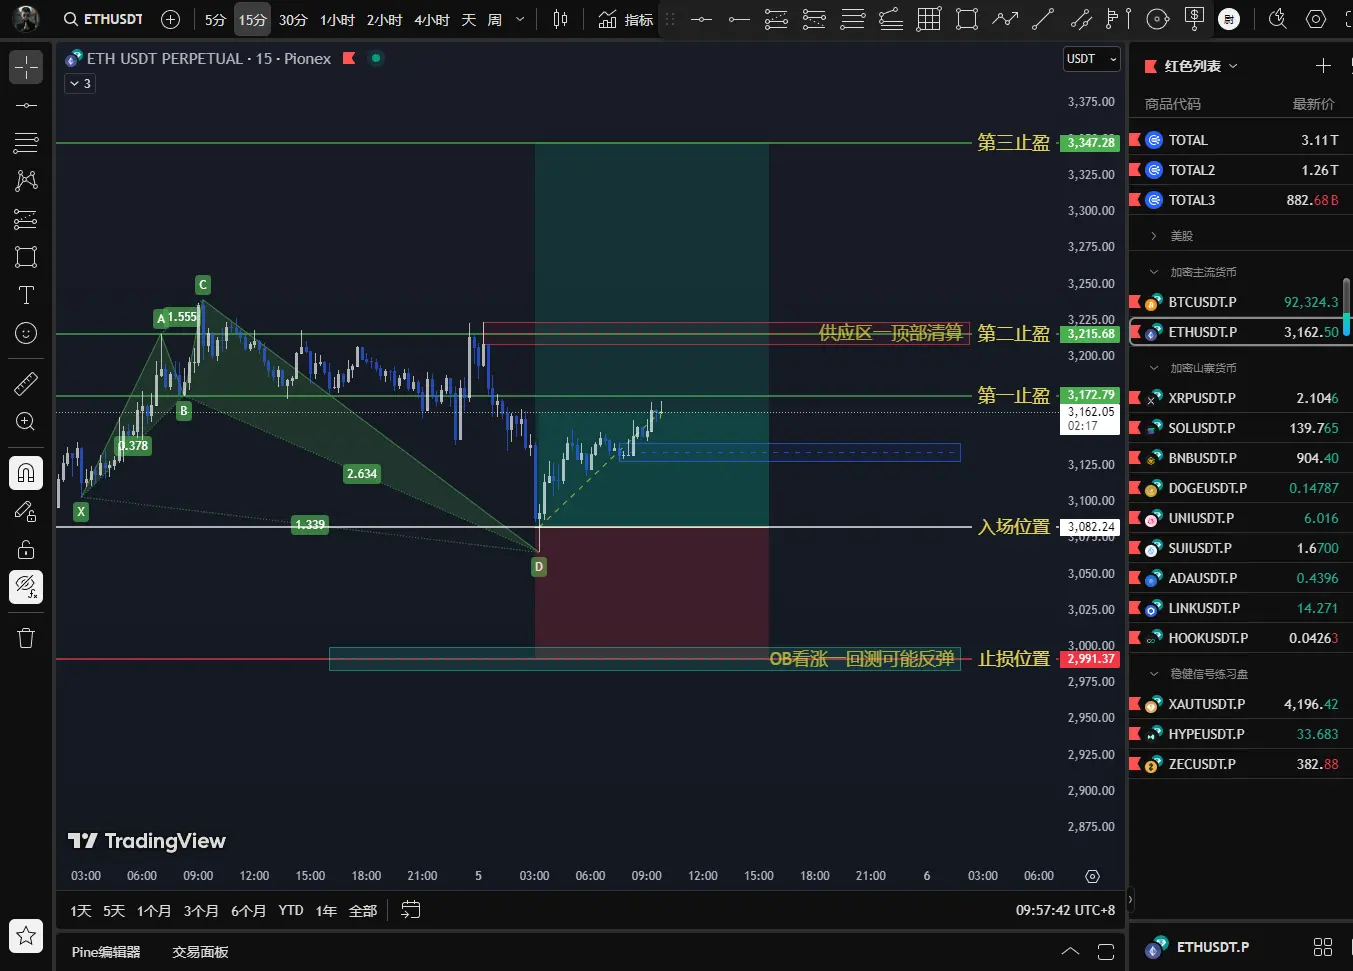Choose the rectangle tool in top favorites bar
Viewport: 1353px width, 971px height.
pos(966,19)
